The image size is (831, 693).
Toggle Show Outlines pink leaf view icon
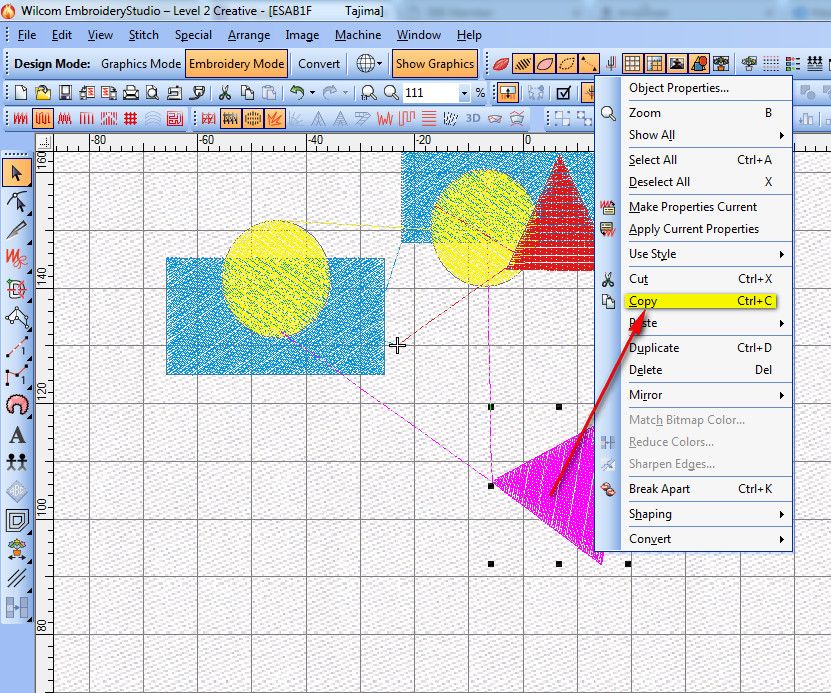(545, 64)
